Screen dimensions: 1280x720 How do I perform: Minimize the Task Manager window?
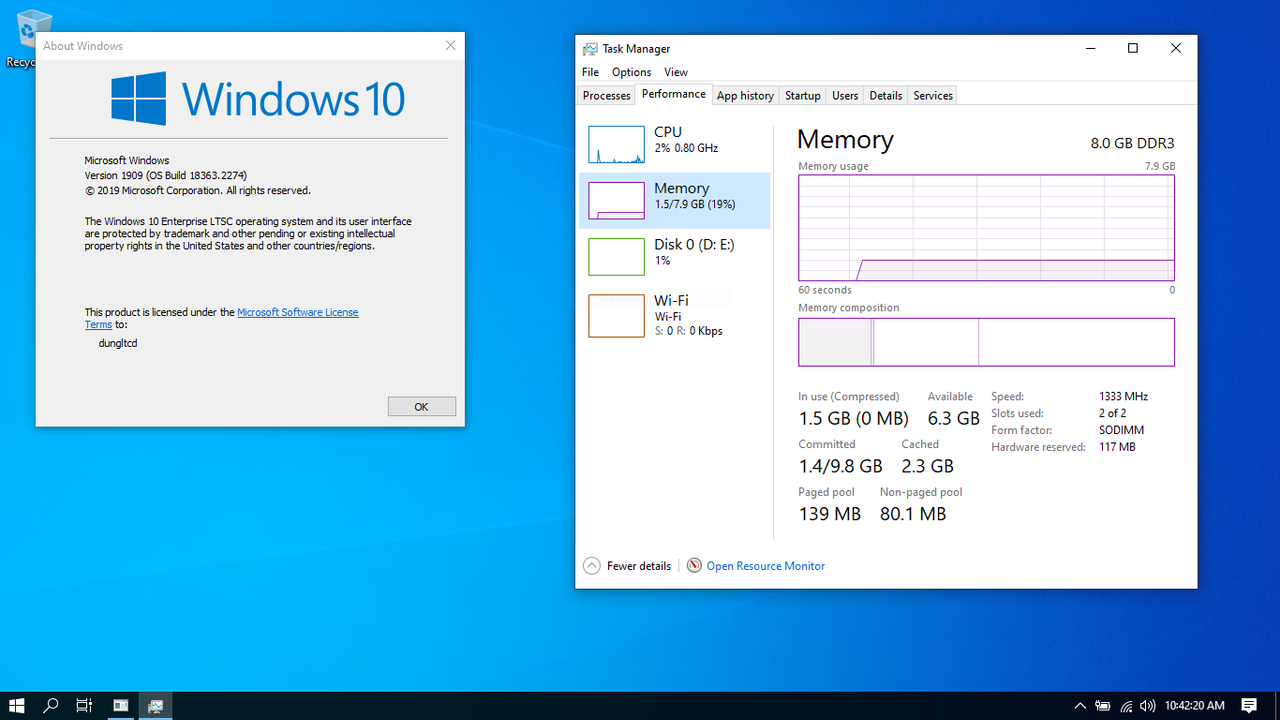coord(1089,48)
